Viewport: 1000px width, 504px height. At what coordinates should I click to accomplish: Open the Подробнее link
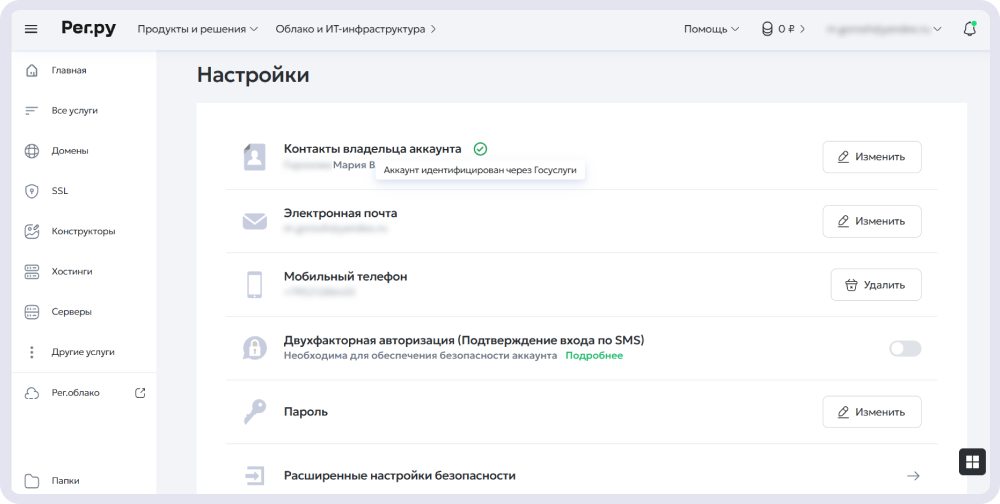(x=594, y=355)
